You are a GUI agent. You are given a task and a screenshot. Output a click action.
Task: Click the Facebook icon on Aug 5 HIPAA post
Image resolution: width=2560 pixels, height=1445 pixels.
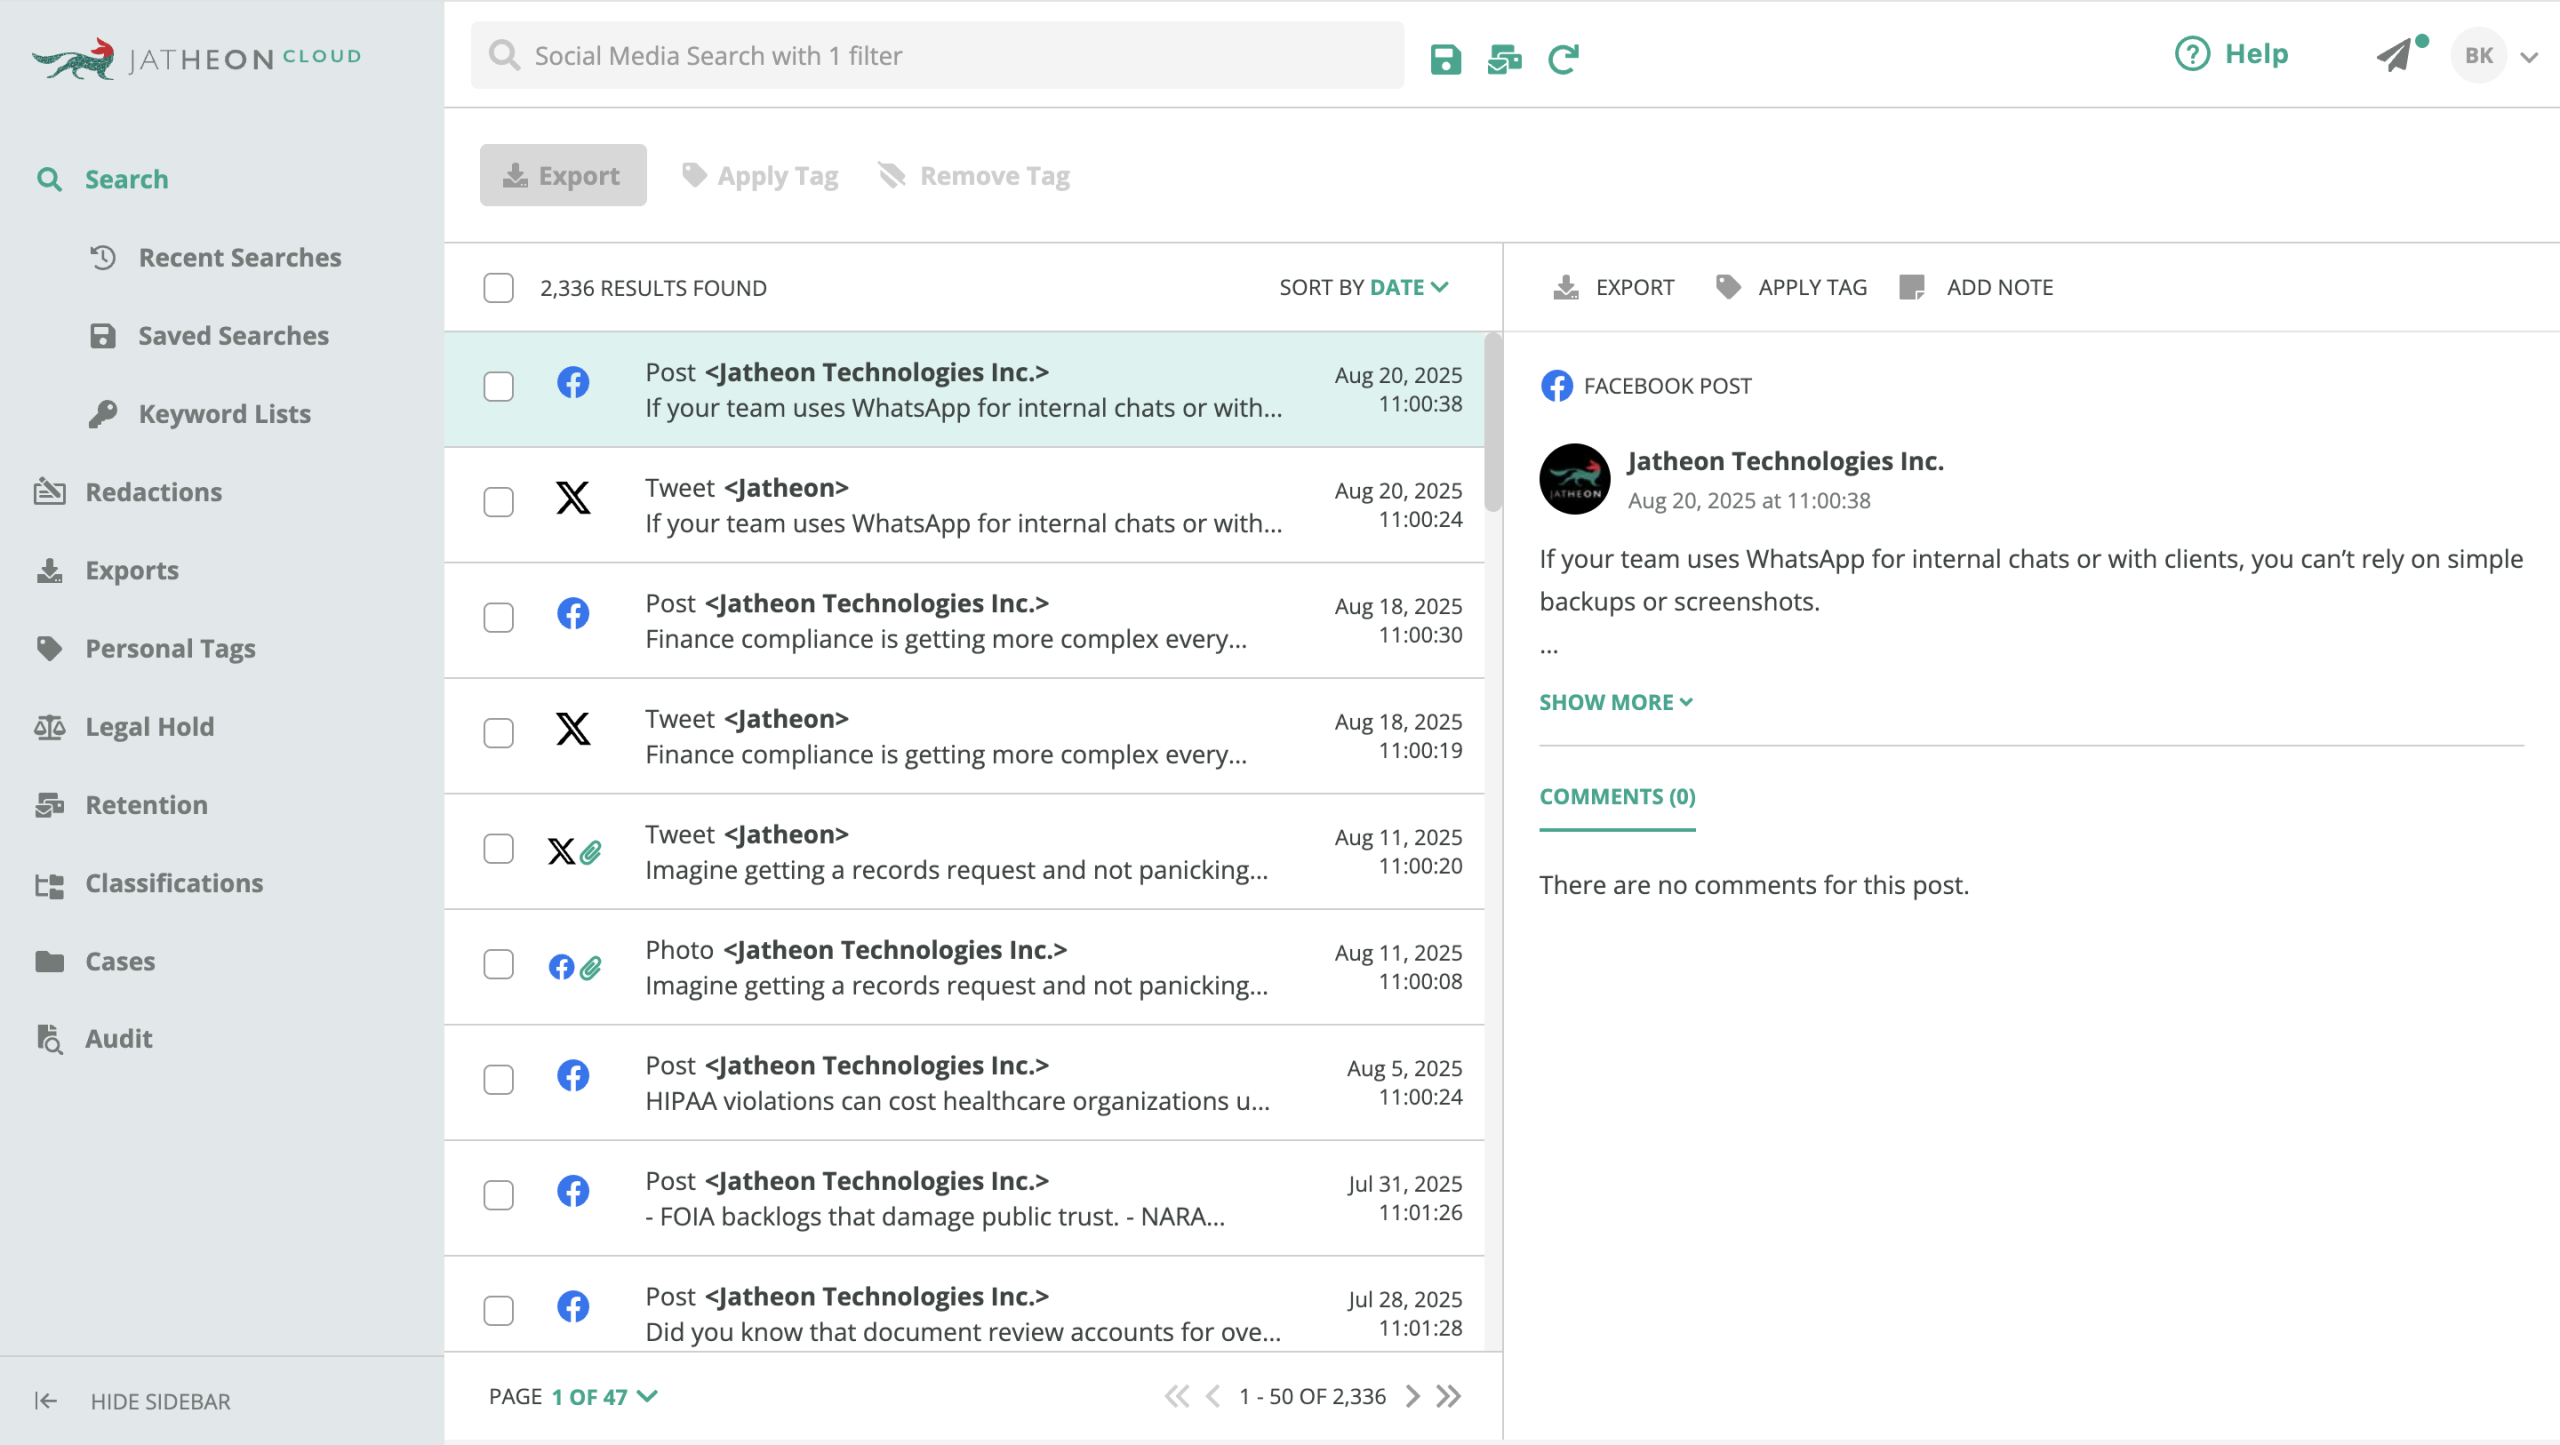[573, 1076]
